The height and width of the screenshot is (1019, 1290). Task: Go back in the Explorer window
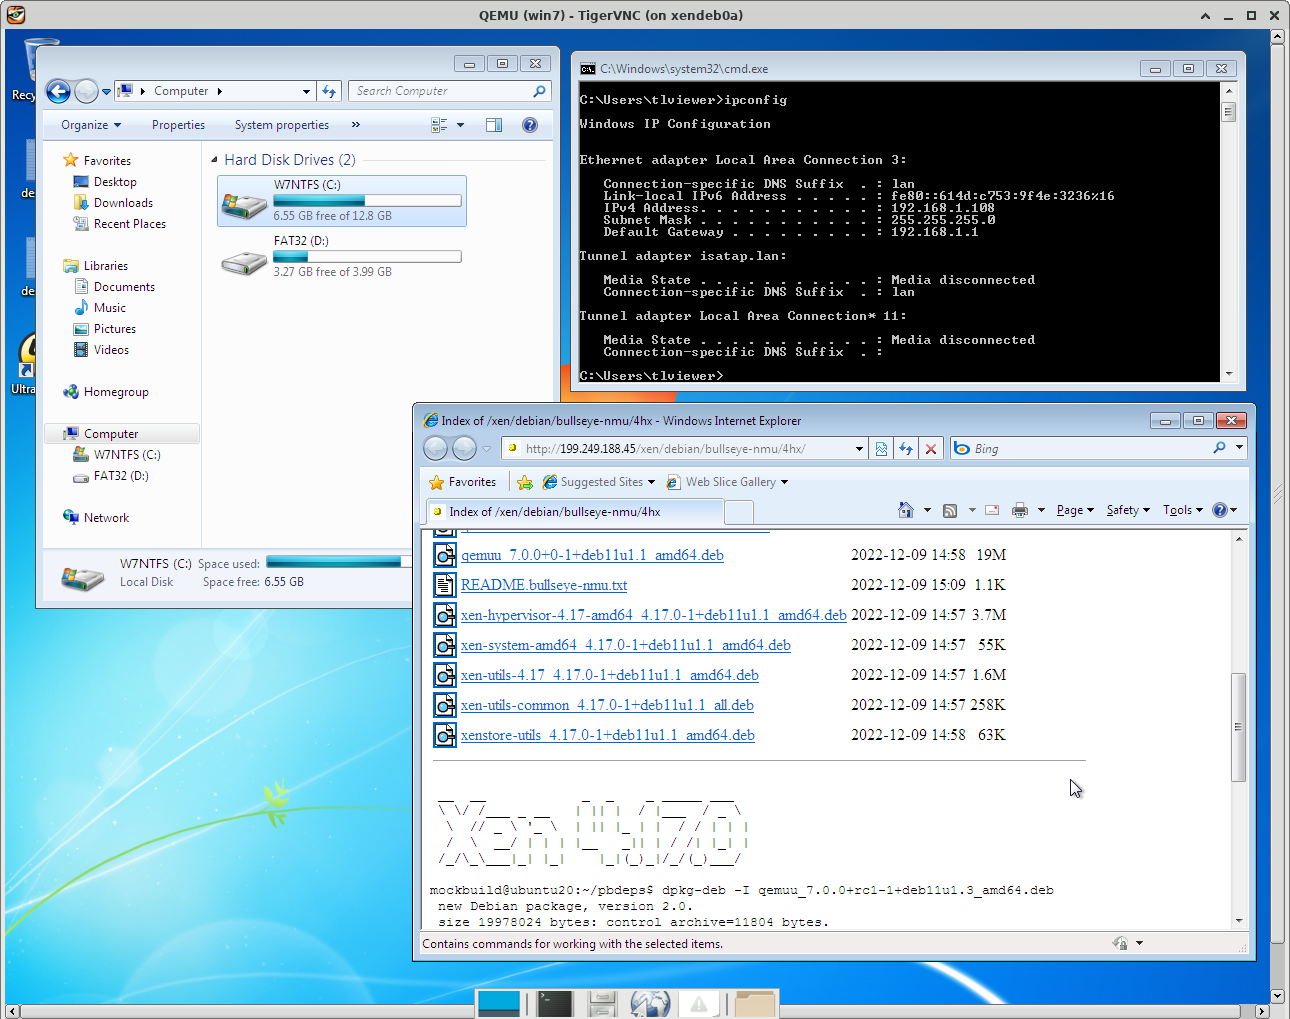click(58, 91)
